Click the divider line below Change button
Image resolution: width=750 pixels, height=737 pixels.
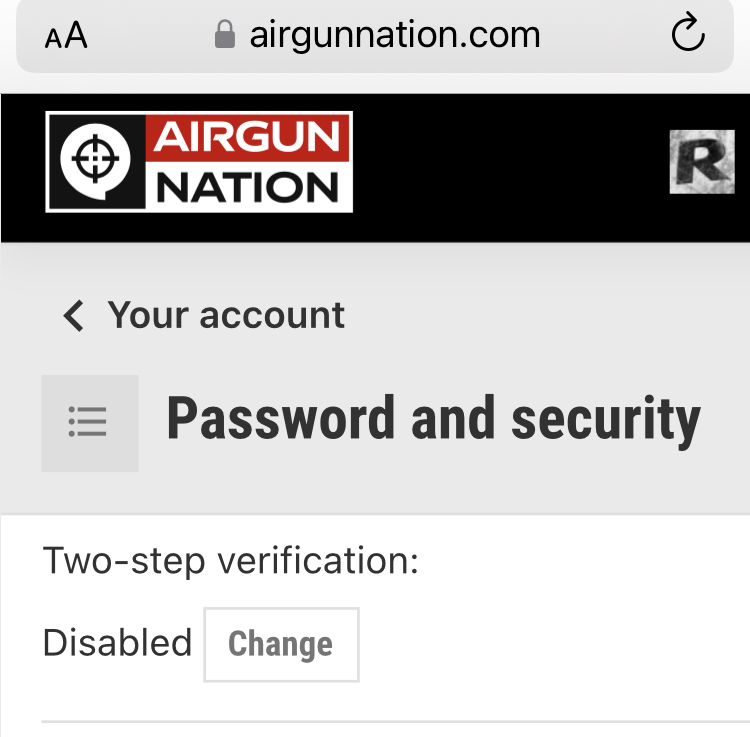click(395, 721)
